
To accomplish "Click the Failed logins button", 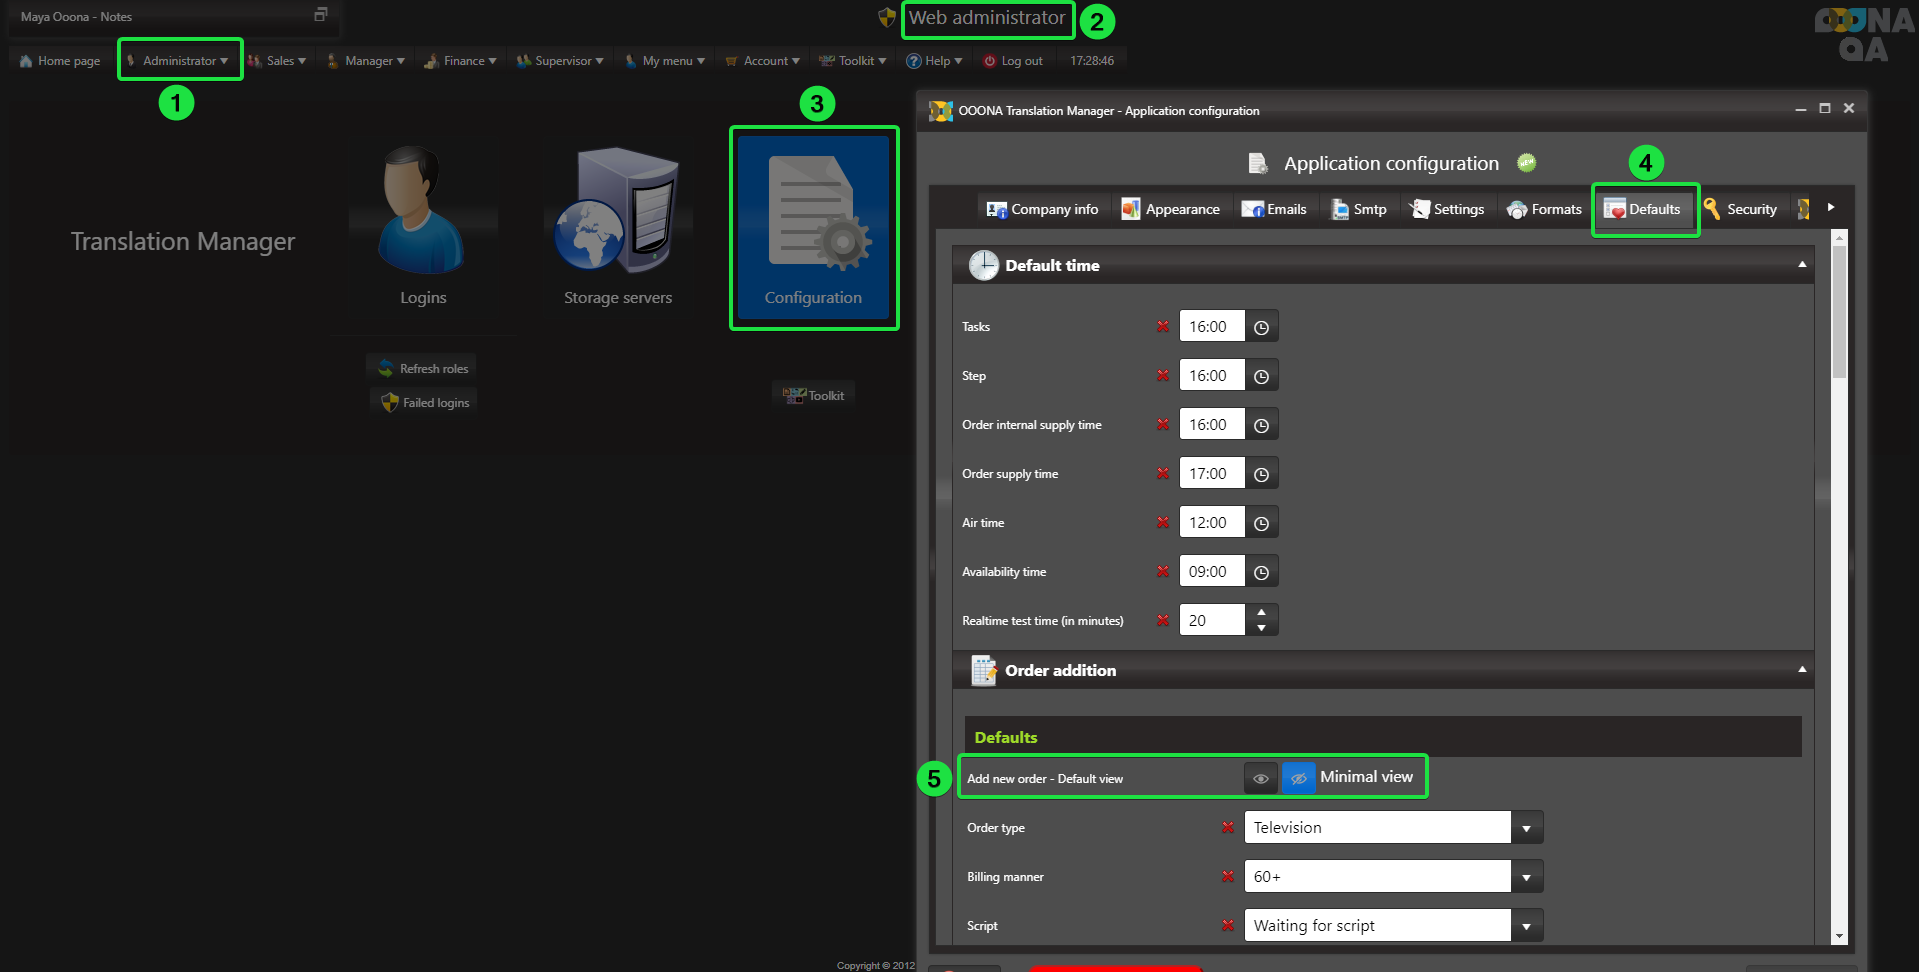I will point(424,403).
